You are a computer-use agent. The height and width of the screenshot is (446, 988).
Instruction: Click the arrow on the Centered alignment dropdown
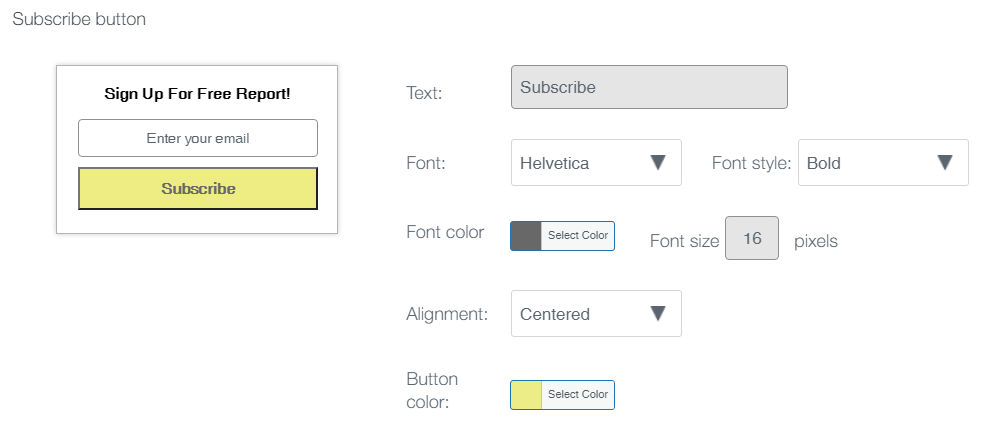click(x=657, y=314)
